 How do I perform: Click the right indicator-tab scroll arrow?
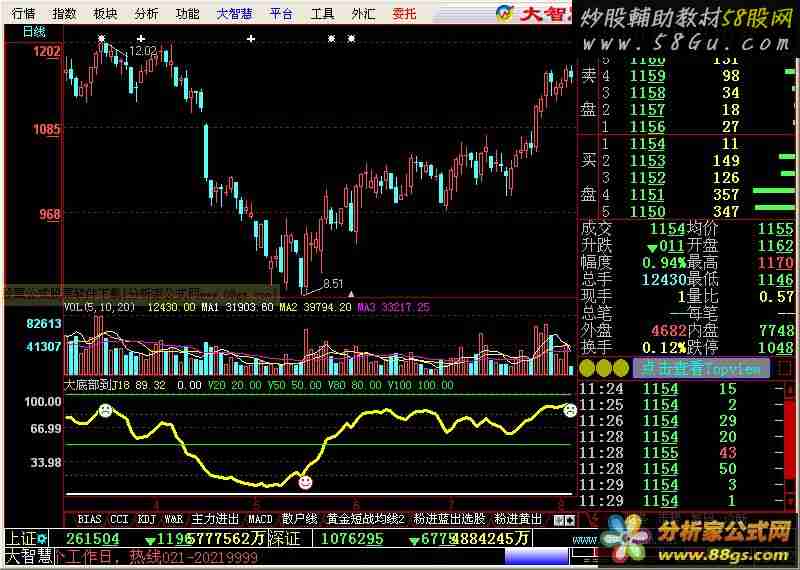pos(570,520)
